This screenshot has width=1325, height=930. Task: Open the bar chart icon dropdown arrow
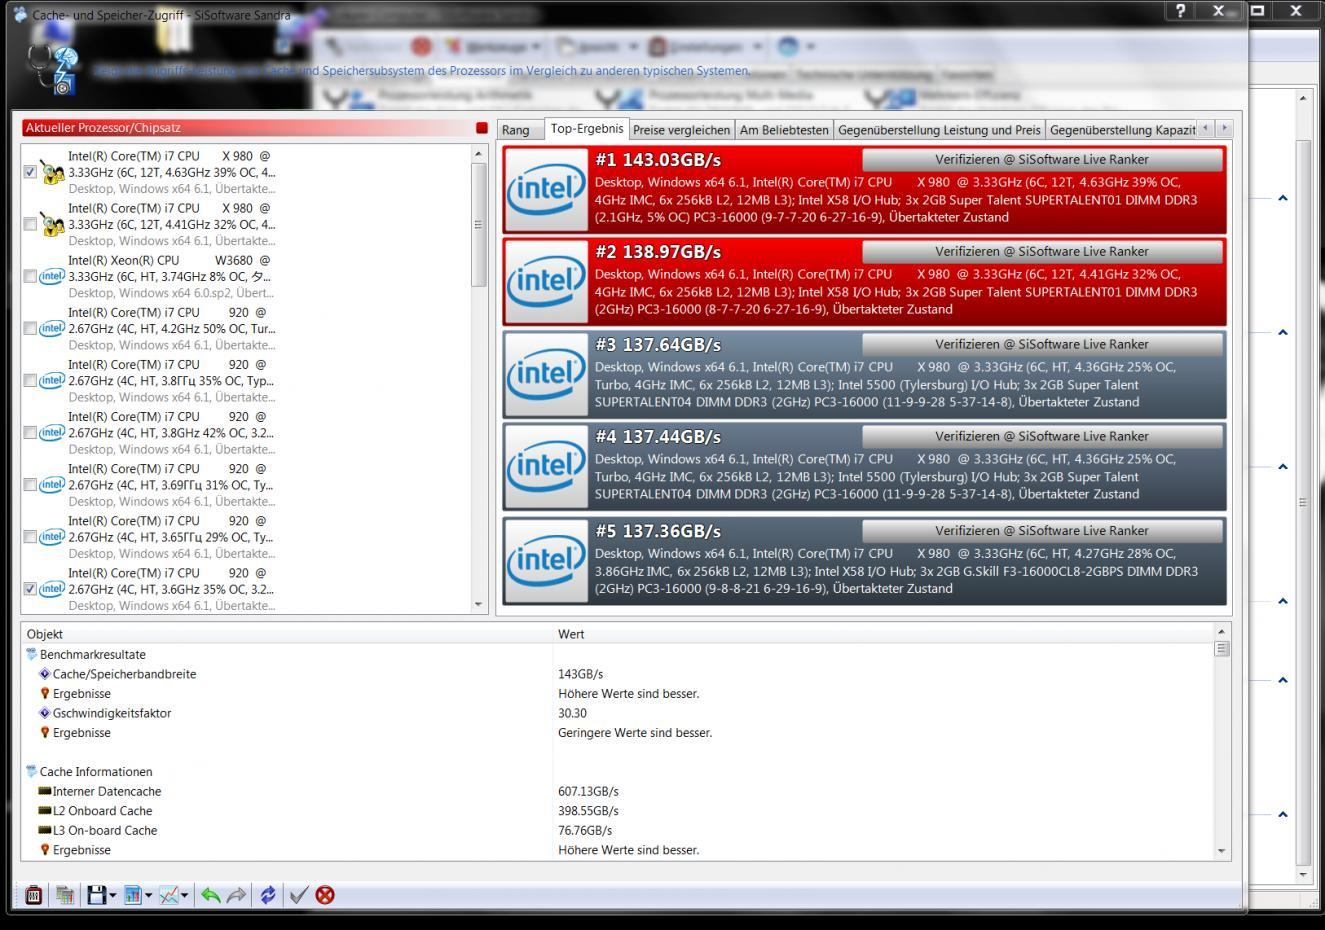click(148, 896)
